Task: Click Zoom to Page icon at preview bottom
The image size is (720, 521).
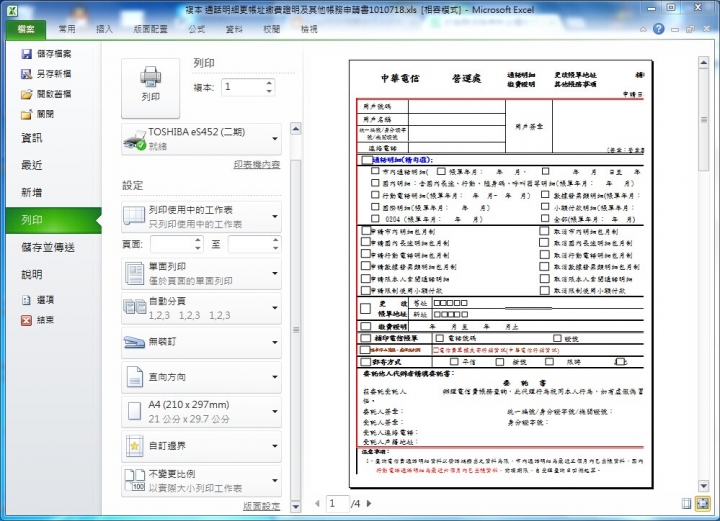Action: pyautogui.click(x=703, y=504)
